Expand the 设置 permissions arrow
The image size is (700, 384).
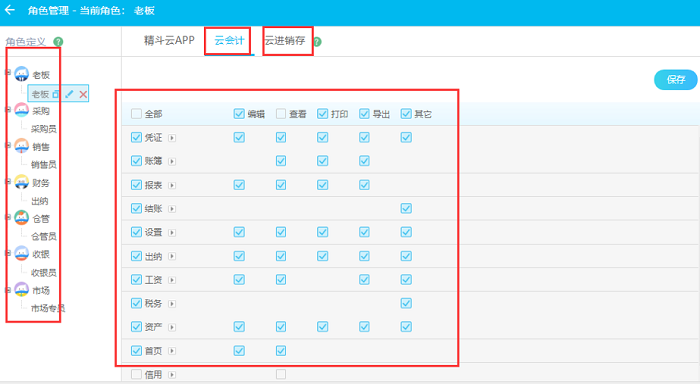pos(172,233)
